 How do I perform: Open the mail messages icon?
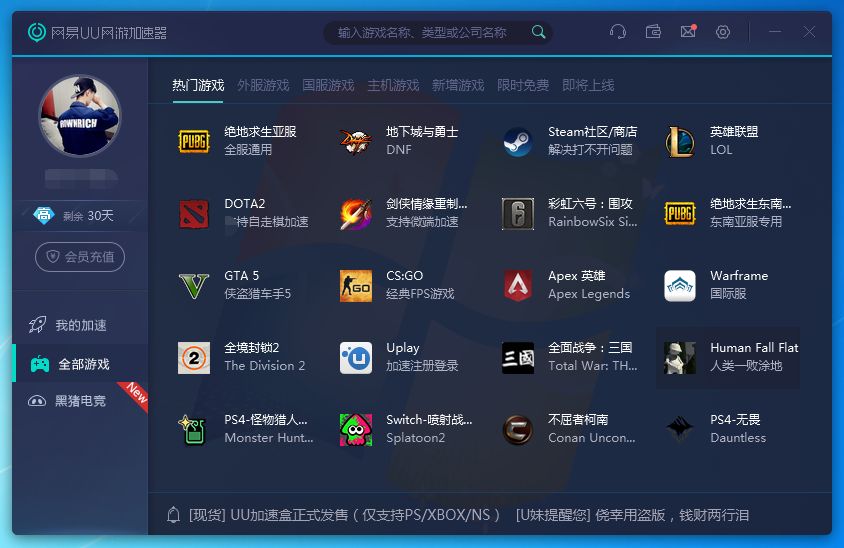click(688, 32)
